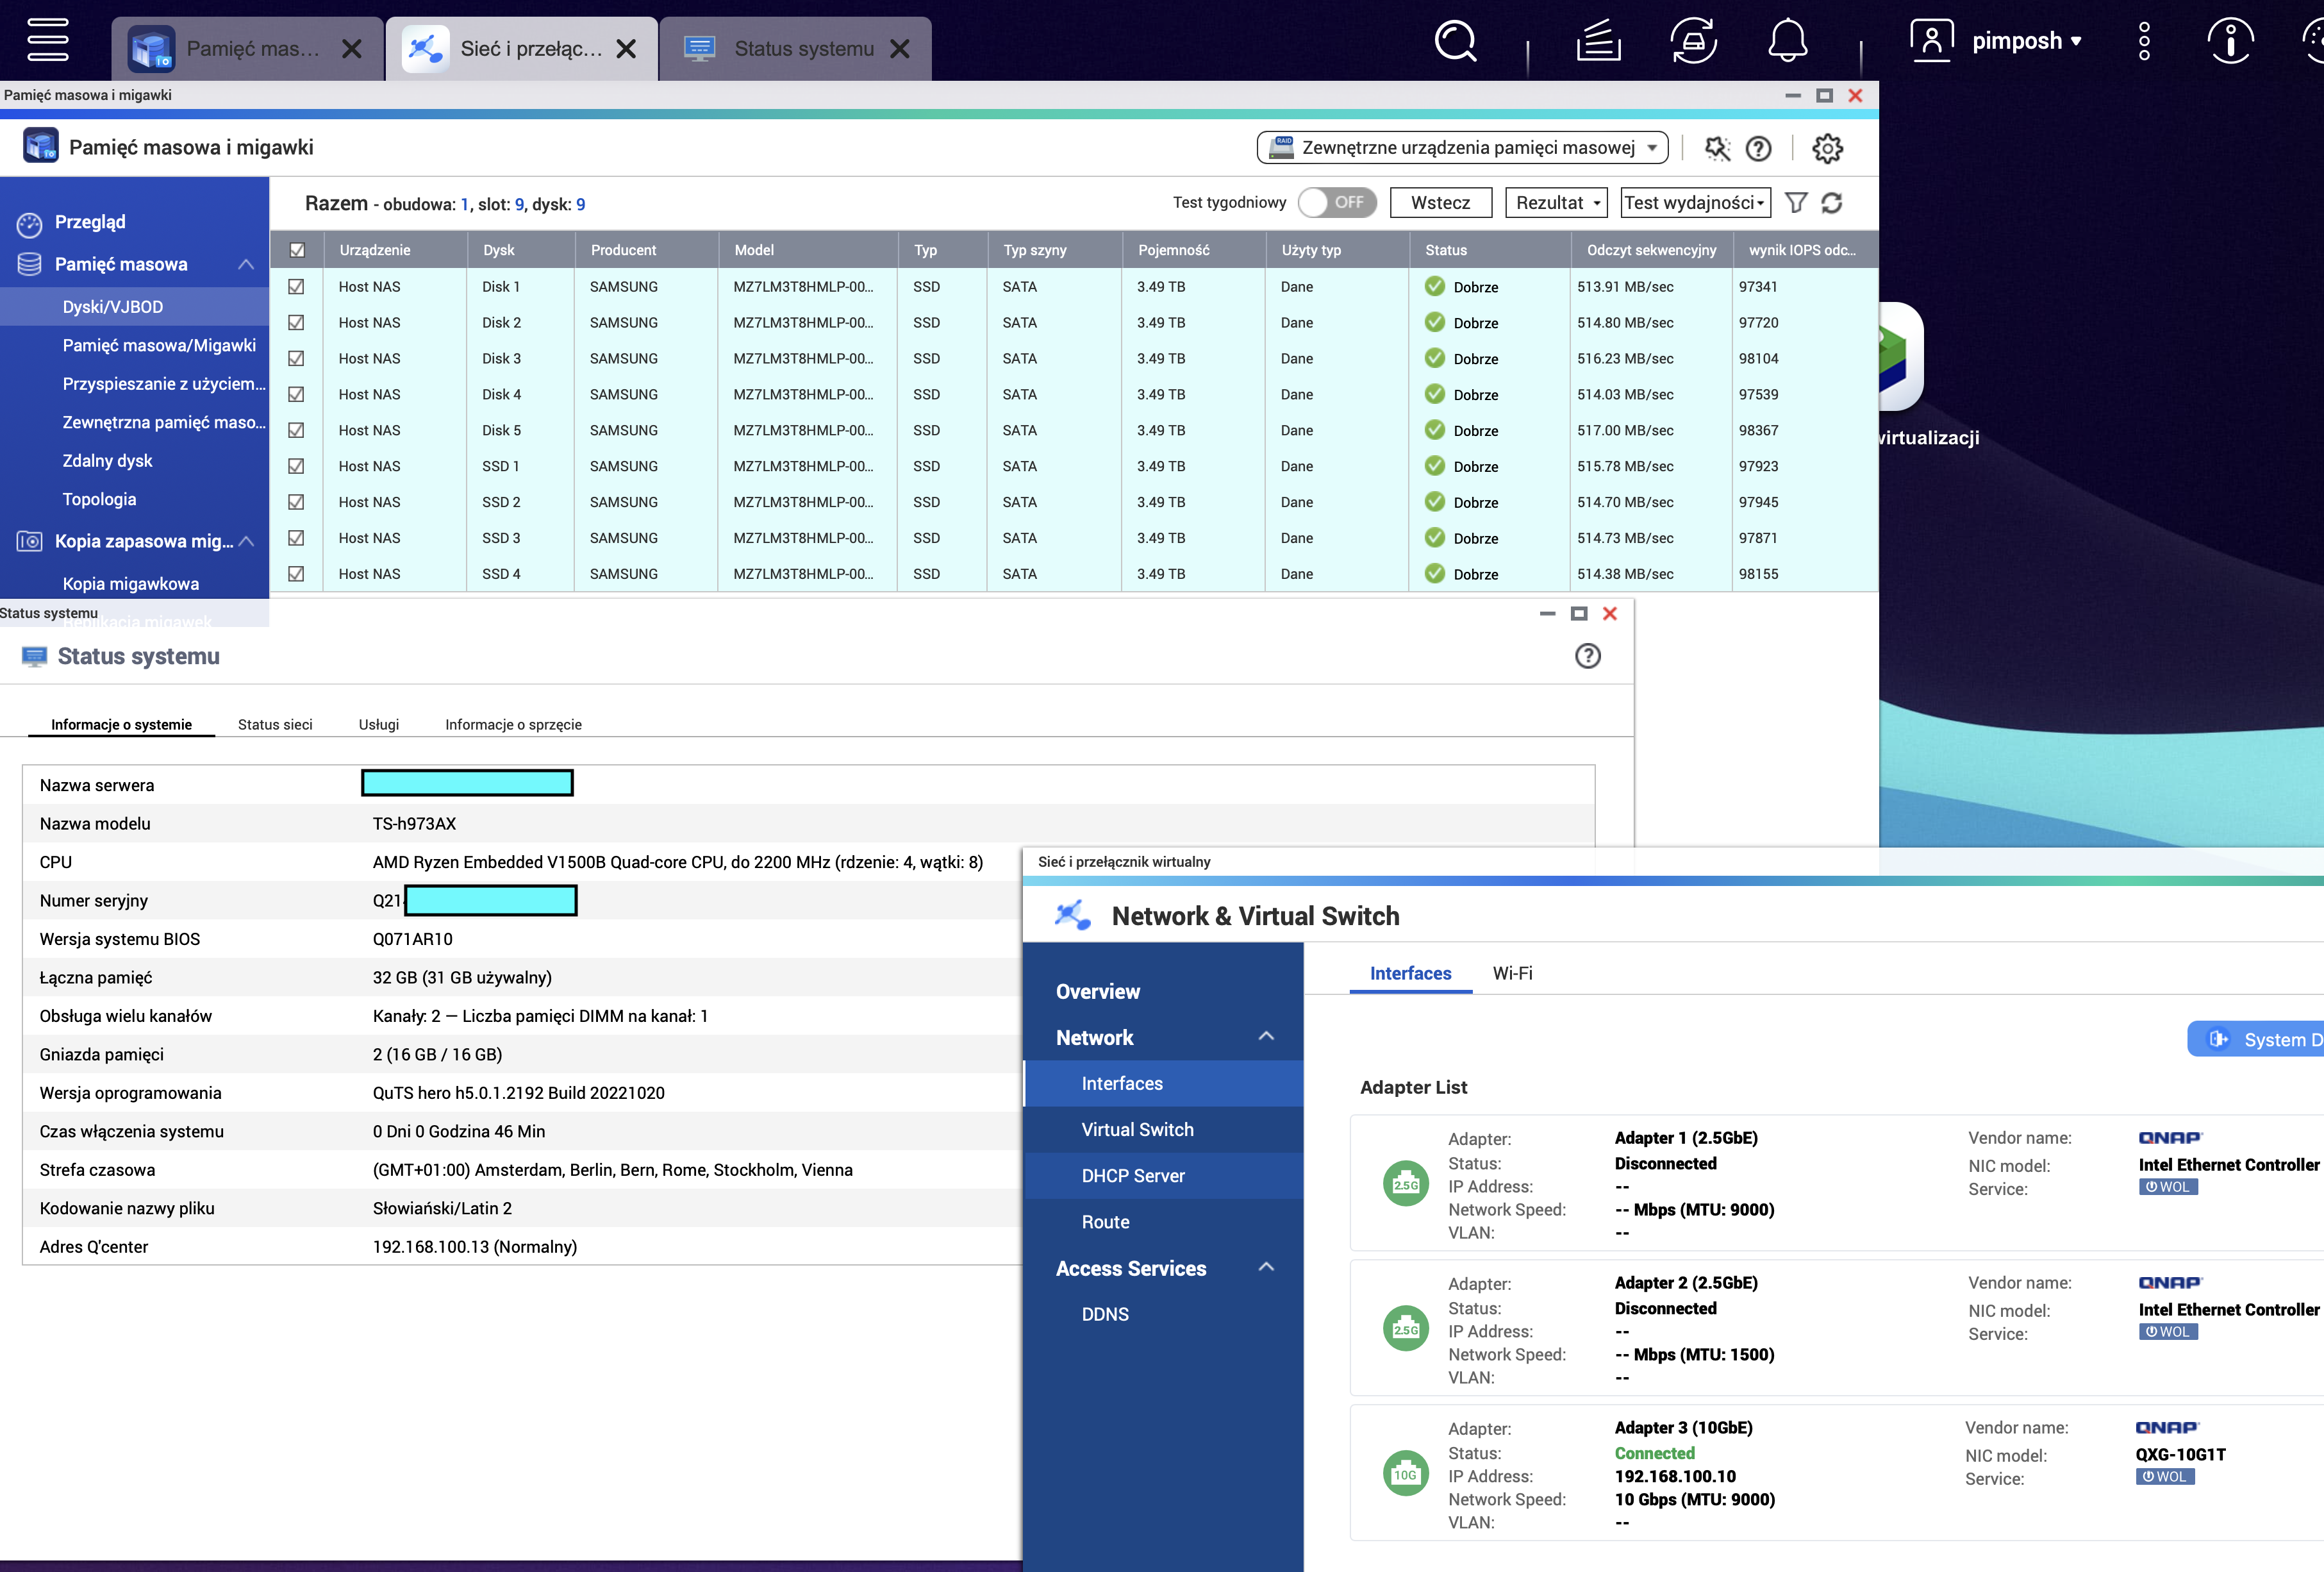This screenshot has height=1572, width=2324.
Task: Sort table by Pojemność column header
Action: [x=1193, y=250]
